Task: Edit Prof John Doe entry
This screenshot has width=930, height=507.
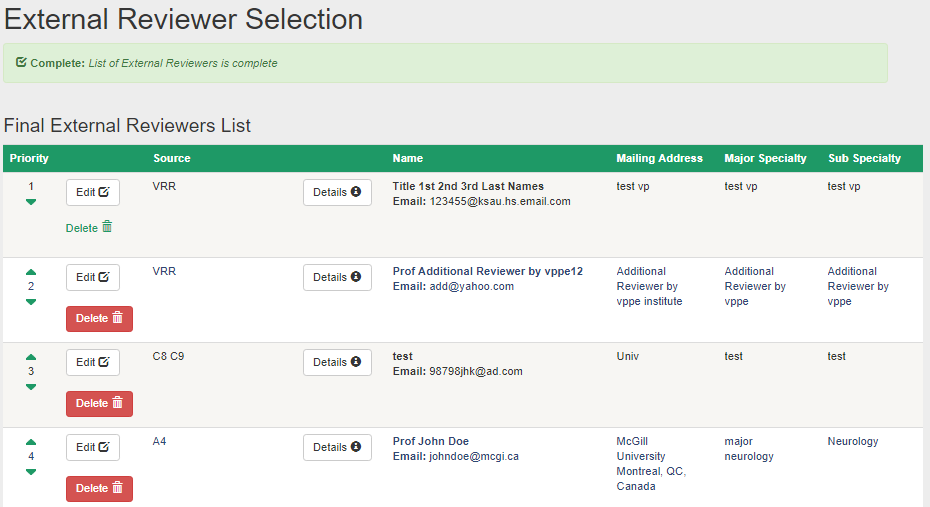Action: pyautogui.click(x=93, y=447)
